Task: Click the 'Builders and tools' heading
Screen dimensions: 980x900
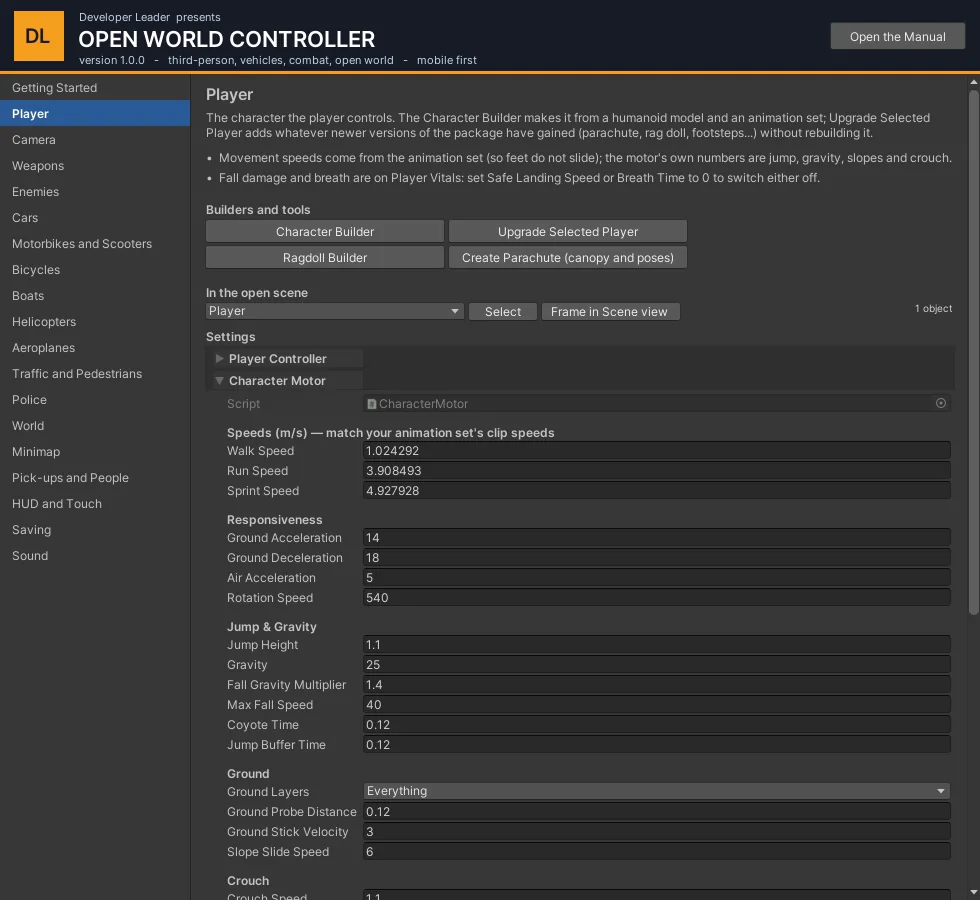Action: coord(258,210)
